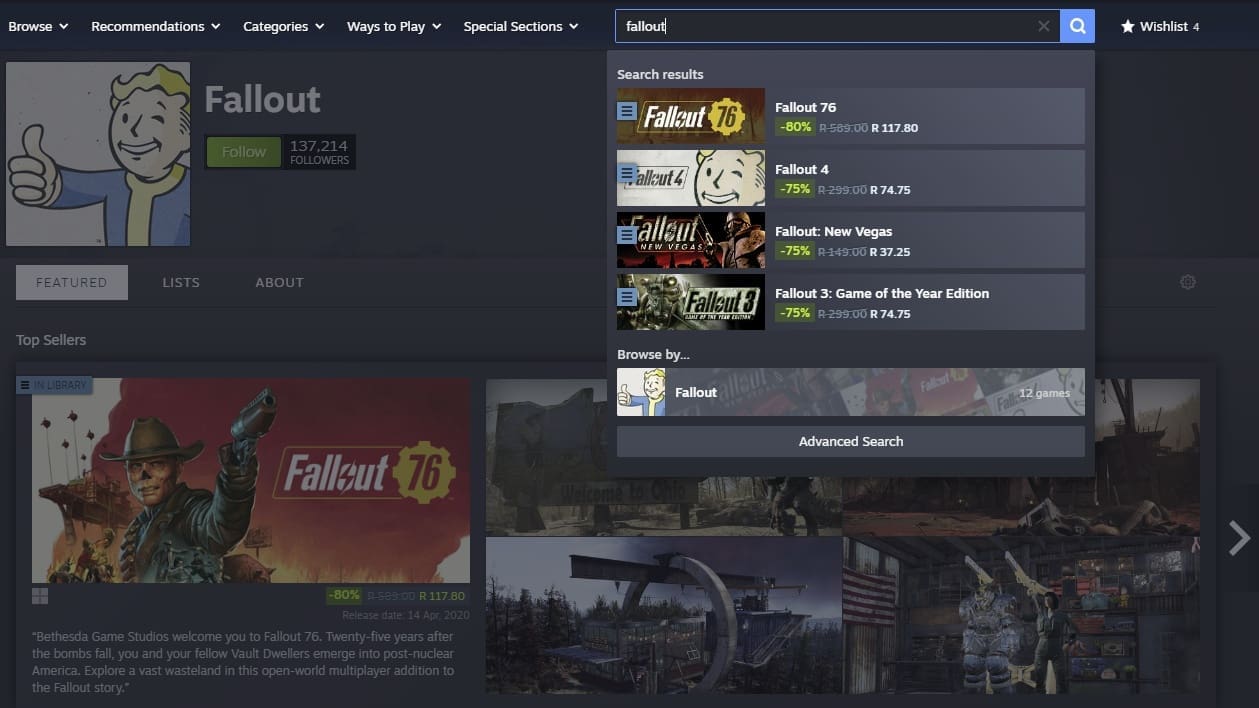Open the Recommendations dropdown

pyautogui.click(x=155, y=26)
